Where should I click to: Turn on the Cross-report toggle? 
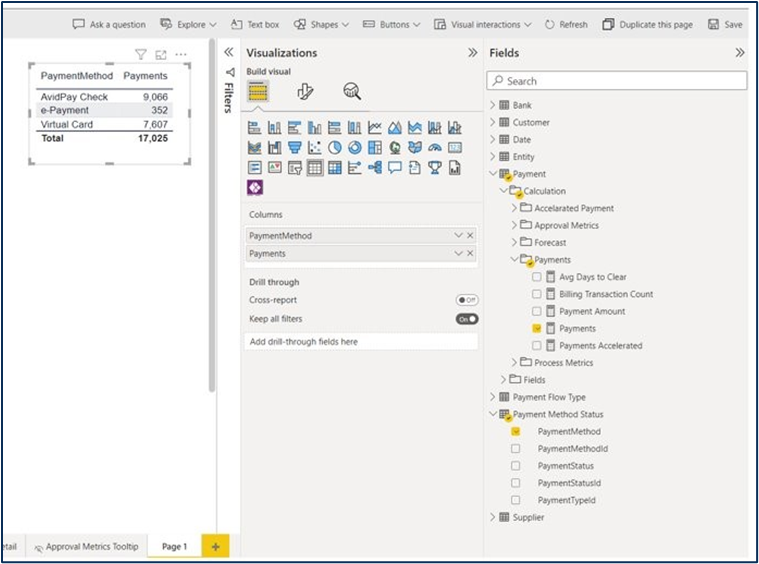coord(467,300)
